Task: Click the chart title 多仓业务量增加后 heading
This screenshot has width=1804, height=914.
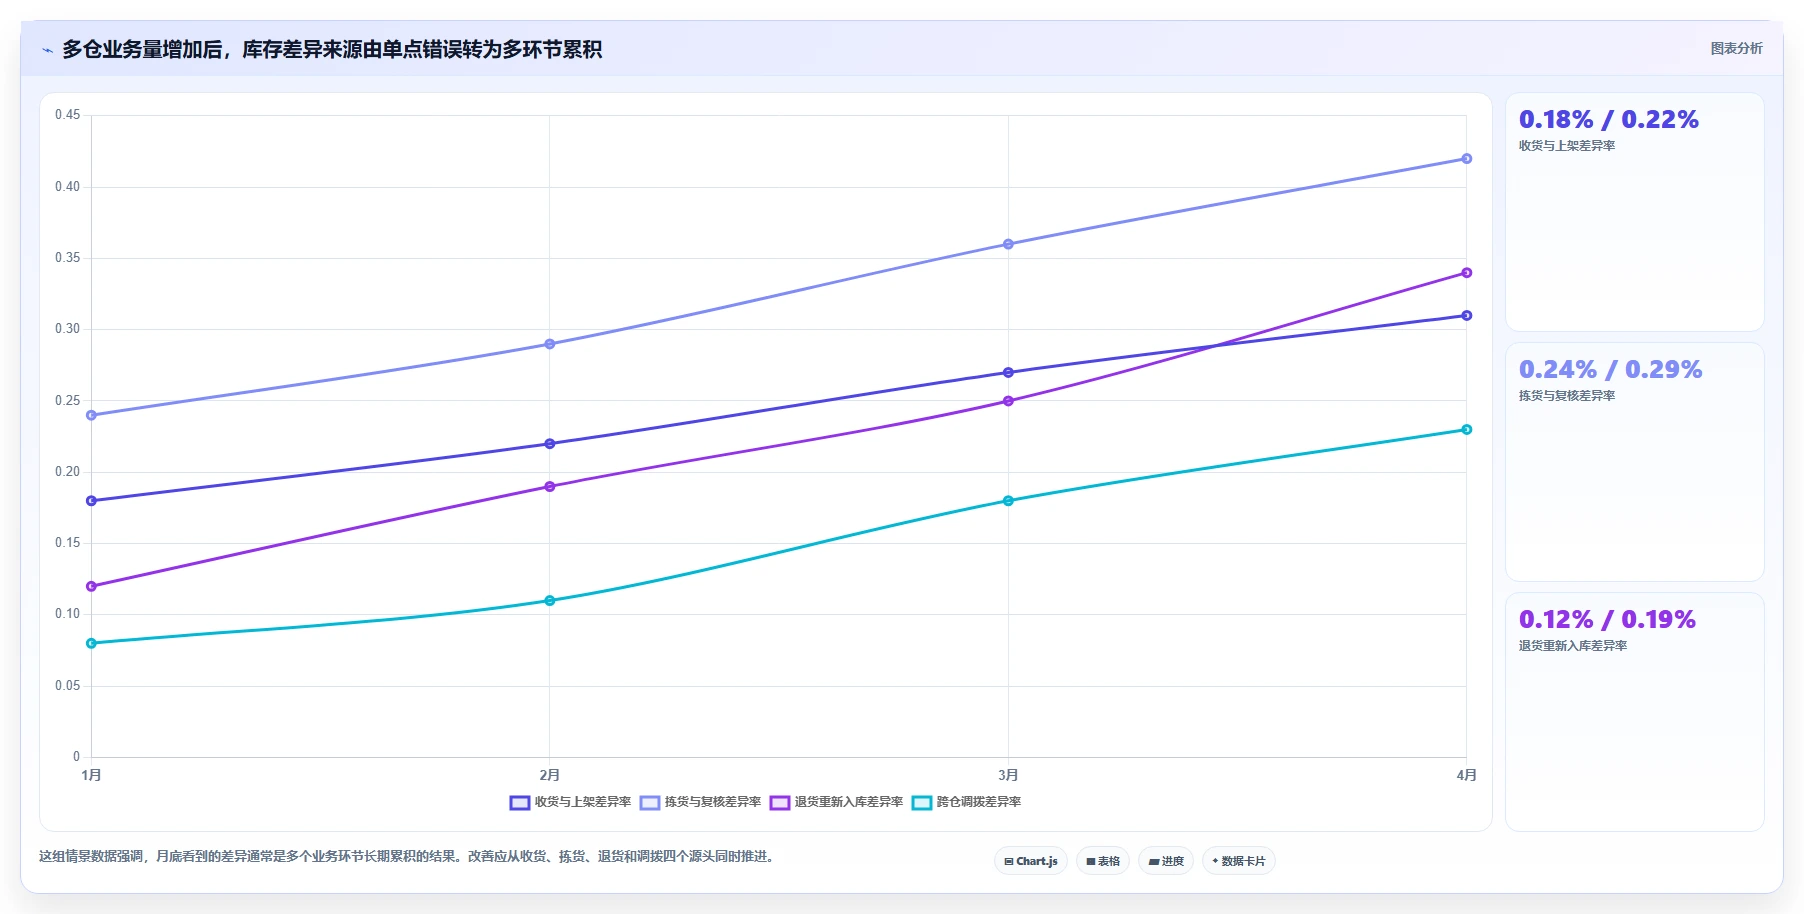Action: pyautogui.click(x=332, y=50)
